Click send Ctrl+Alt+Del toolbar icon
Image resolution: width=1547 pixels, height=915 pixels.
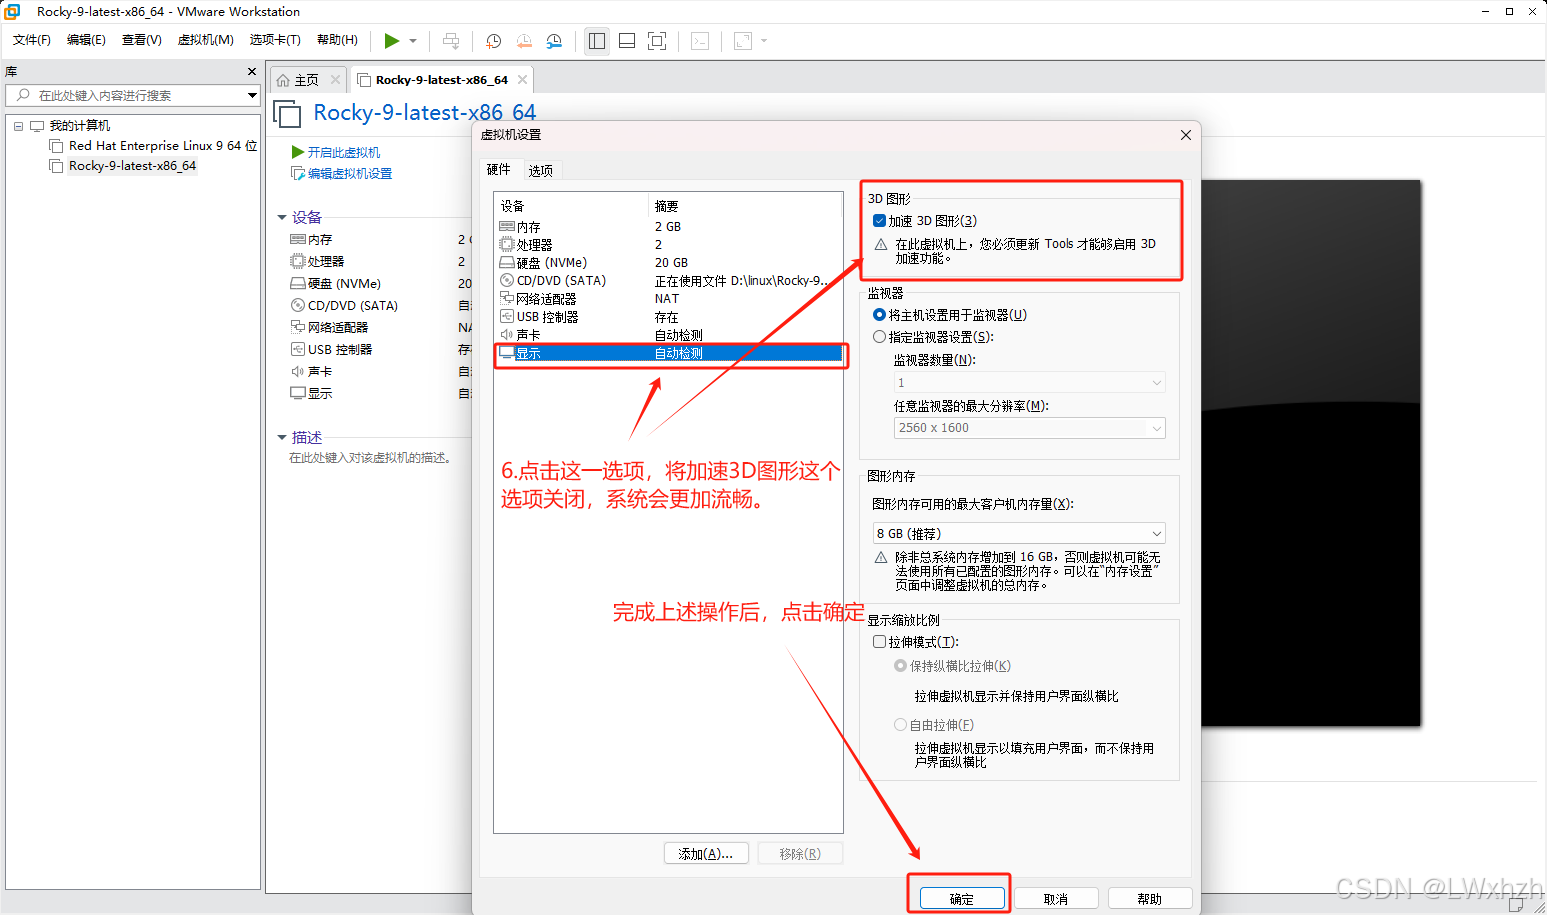click(451, 41)
